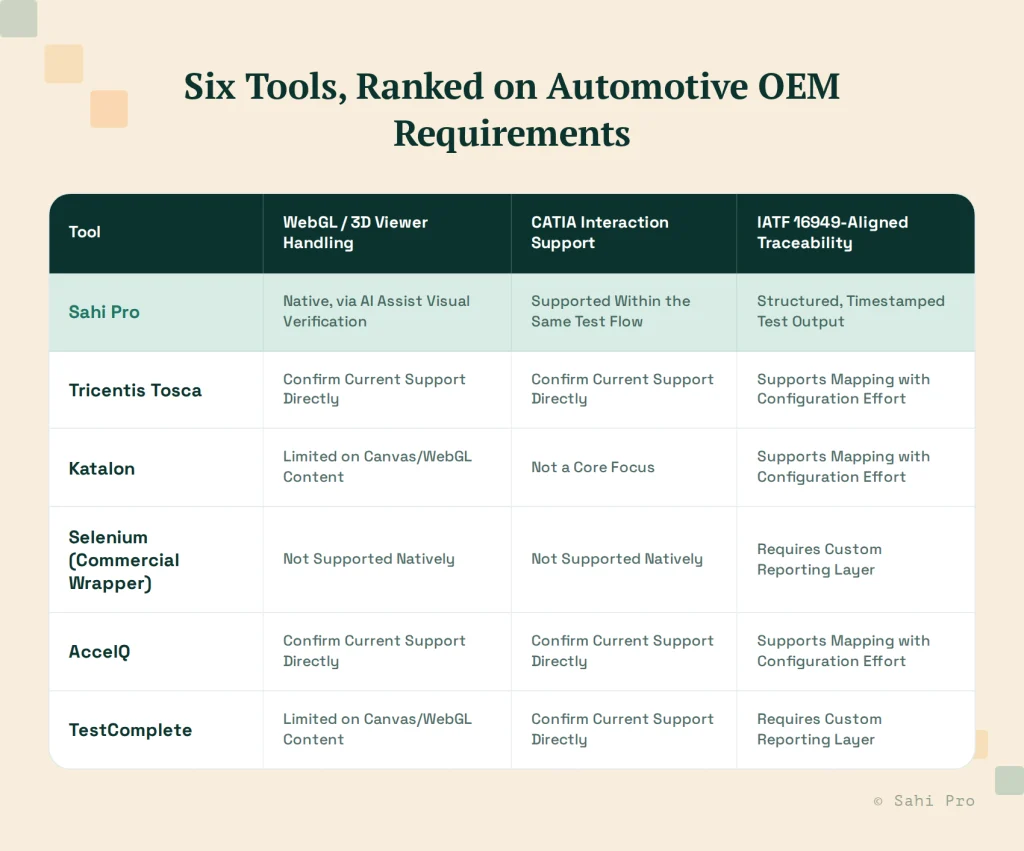Screen dimensions: 1024x851
Task: Click Tricentis Tosca's CATIA 'Confirm Current Support Directly' cell
Action: [622, 389]
